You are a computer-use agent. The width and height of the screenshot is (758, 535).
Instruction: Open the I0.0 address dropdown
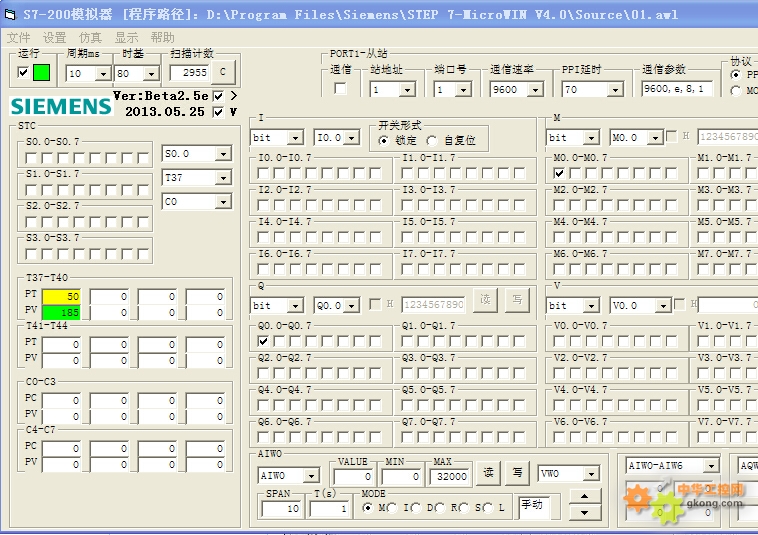[x=352, y=138]
